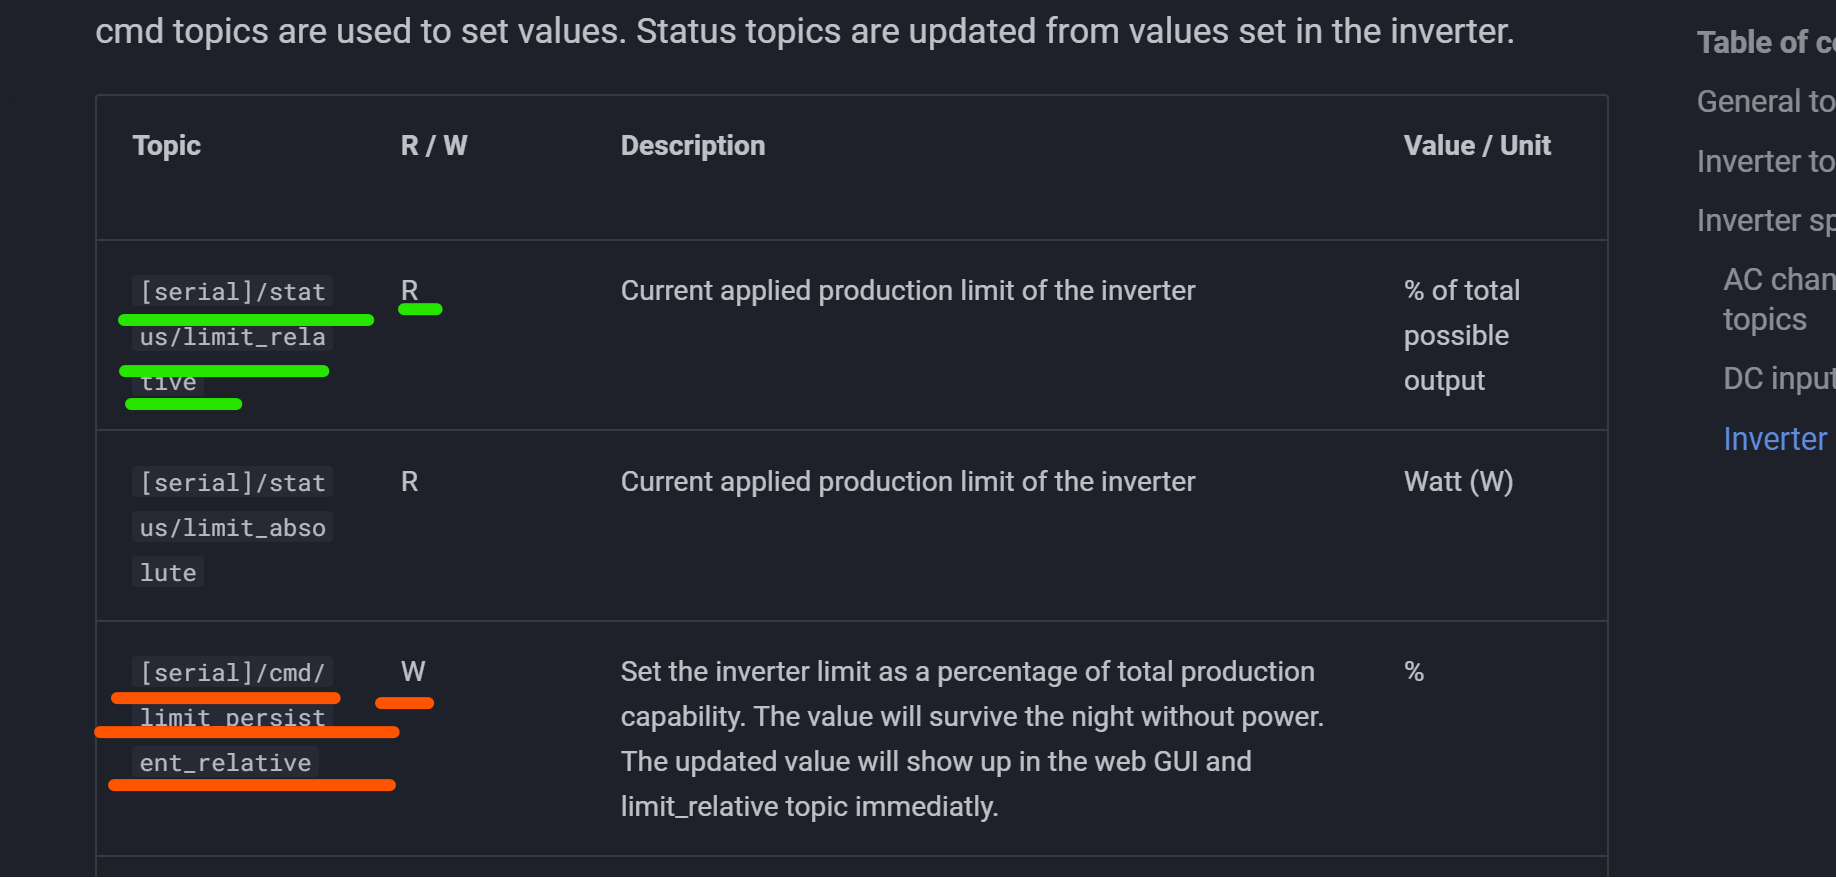The height and width of the screenshot is (878, 1836).
Task: Click the '% of total possible output' cell
Action: 1462,336
